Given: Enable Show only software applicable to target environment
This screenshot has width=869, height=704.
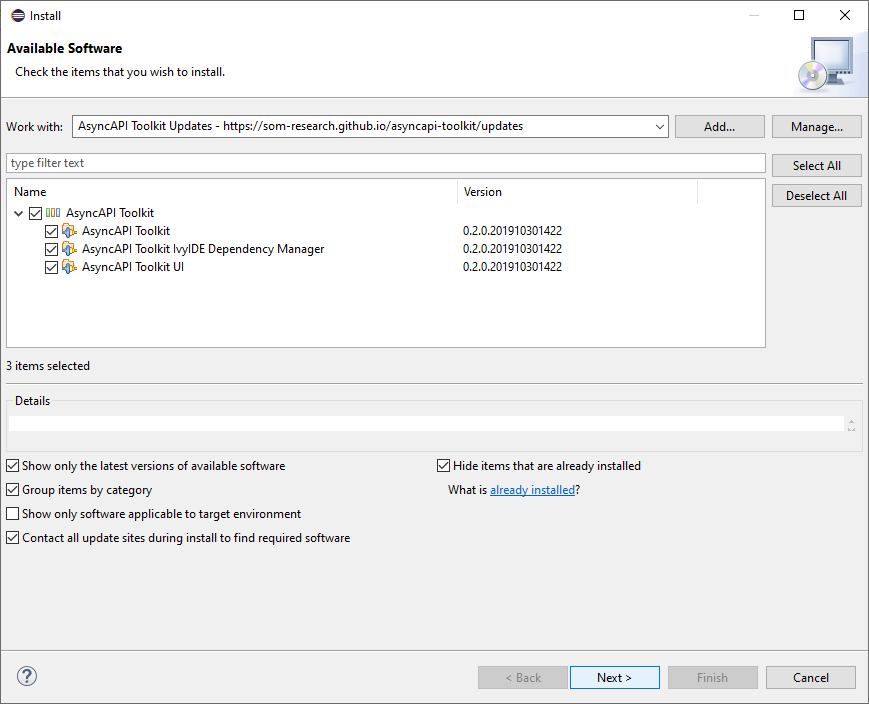Looking at the screenshot, I should [x=12, y=514].
